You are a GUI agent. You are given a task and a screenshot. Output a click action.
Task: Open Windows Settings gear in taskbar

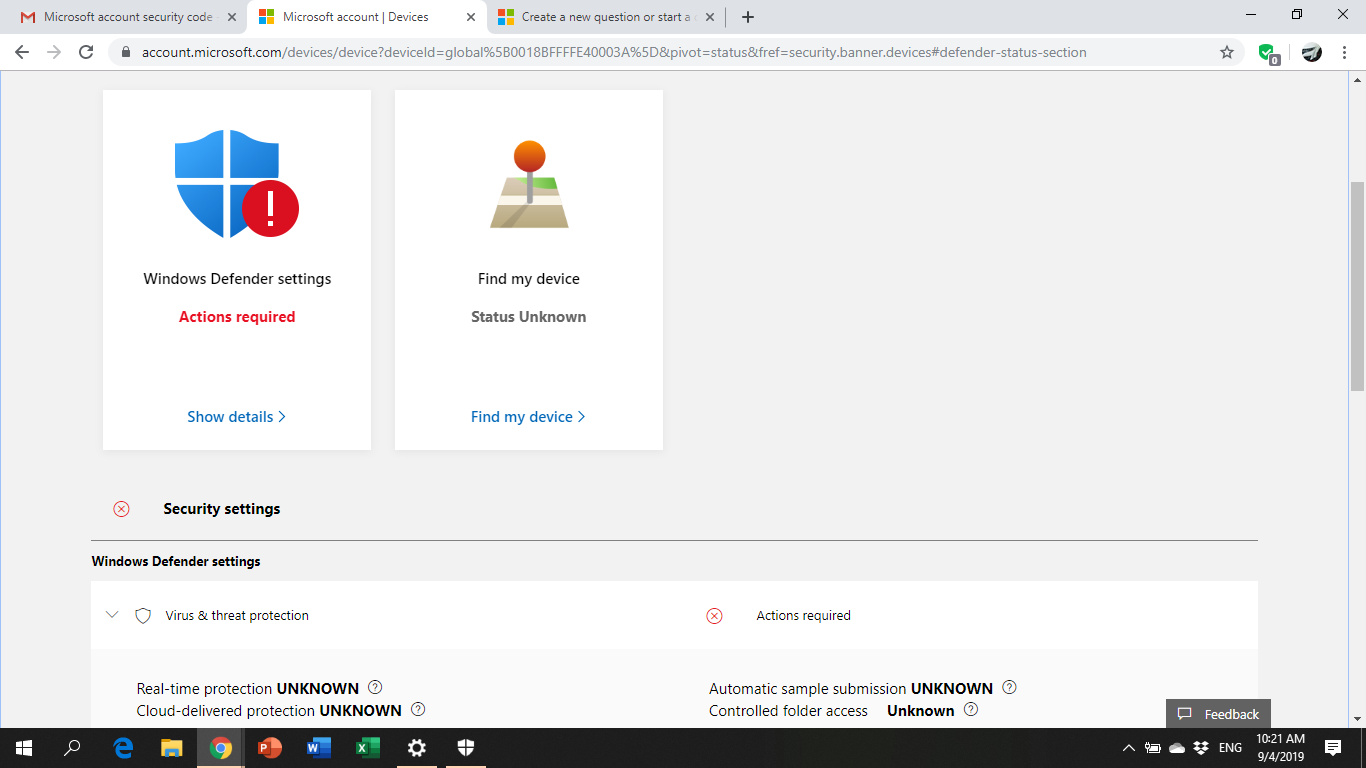click(x=417, y=748)
